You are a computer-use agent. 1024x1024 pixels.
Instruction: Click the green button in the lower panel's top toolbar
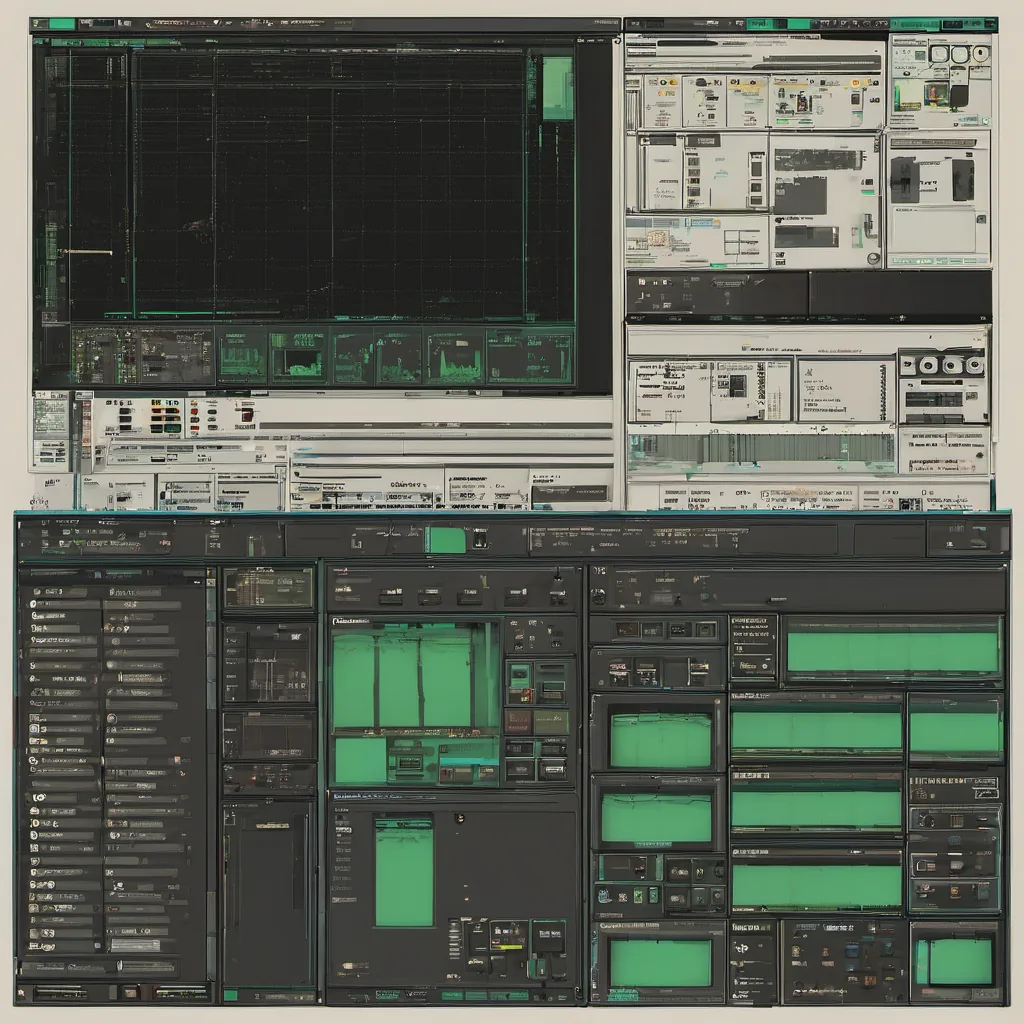[446, 540]
